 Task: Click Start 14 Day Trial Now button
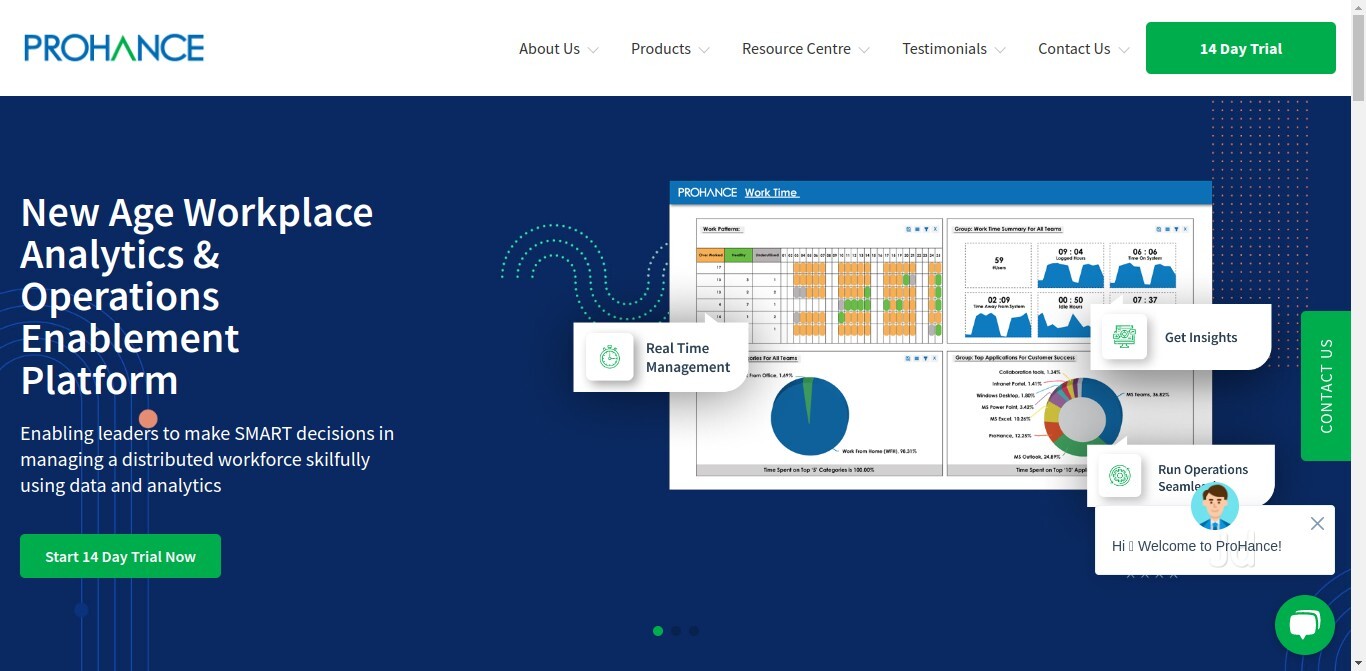120,556
